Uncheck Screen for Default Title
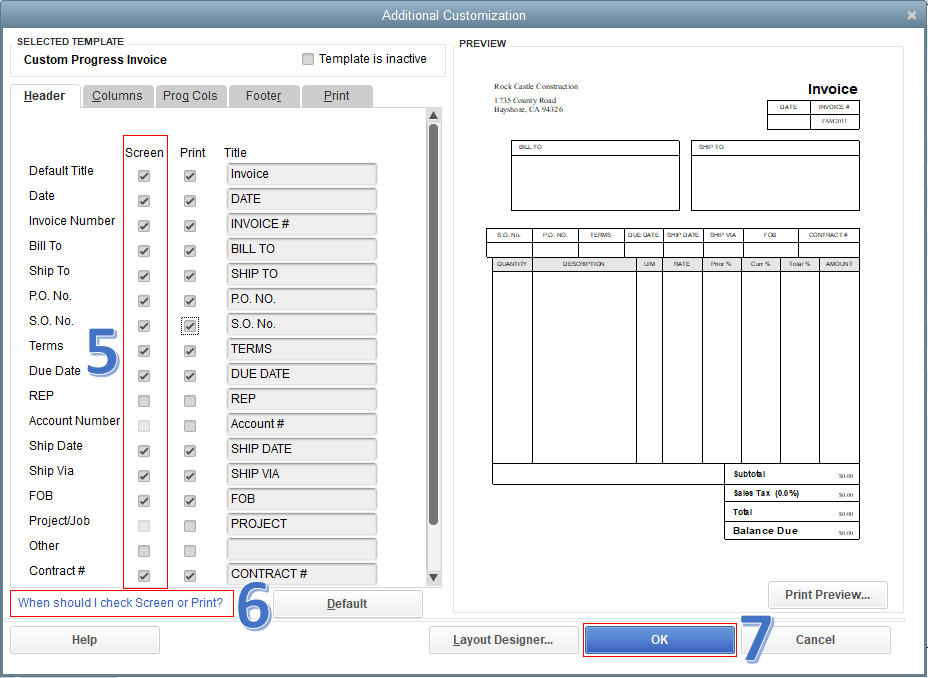The image size is (928, 678). (143, 175)
